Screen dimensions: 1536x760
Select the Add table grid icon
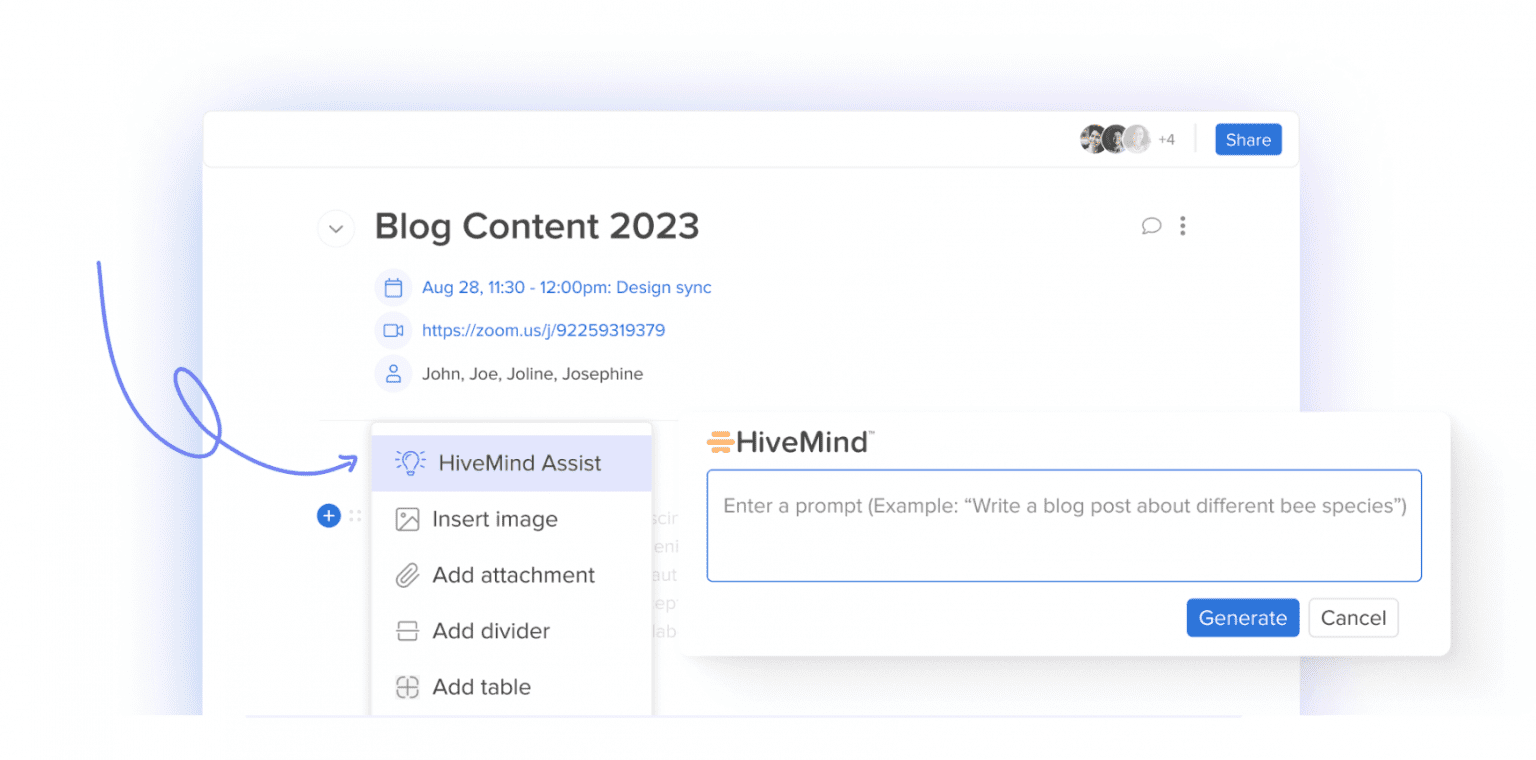pyautogui.click(x=406, y=687)
